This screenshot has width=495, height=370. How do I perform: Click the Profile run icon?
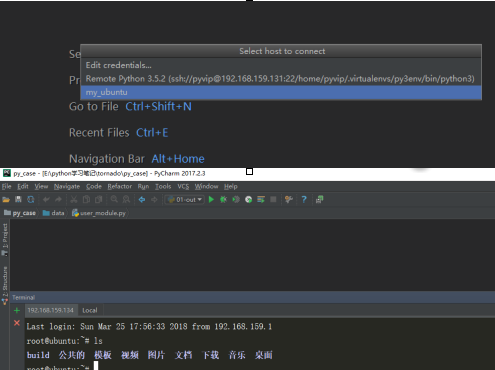248,199
